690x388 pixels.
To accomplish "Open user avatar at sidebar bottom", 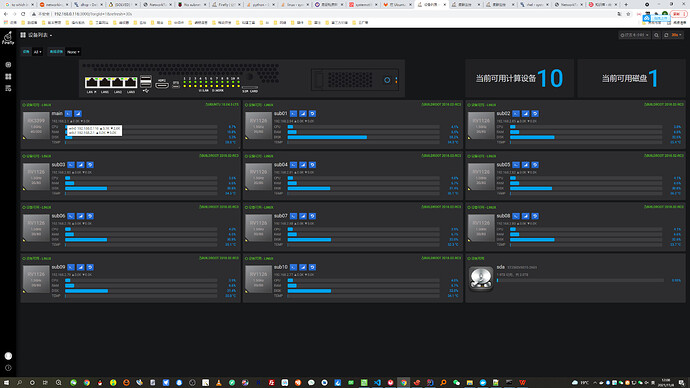I will [x=8, y=356].
